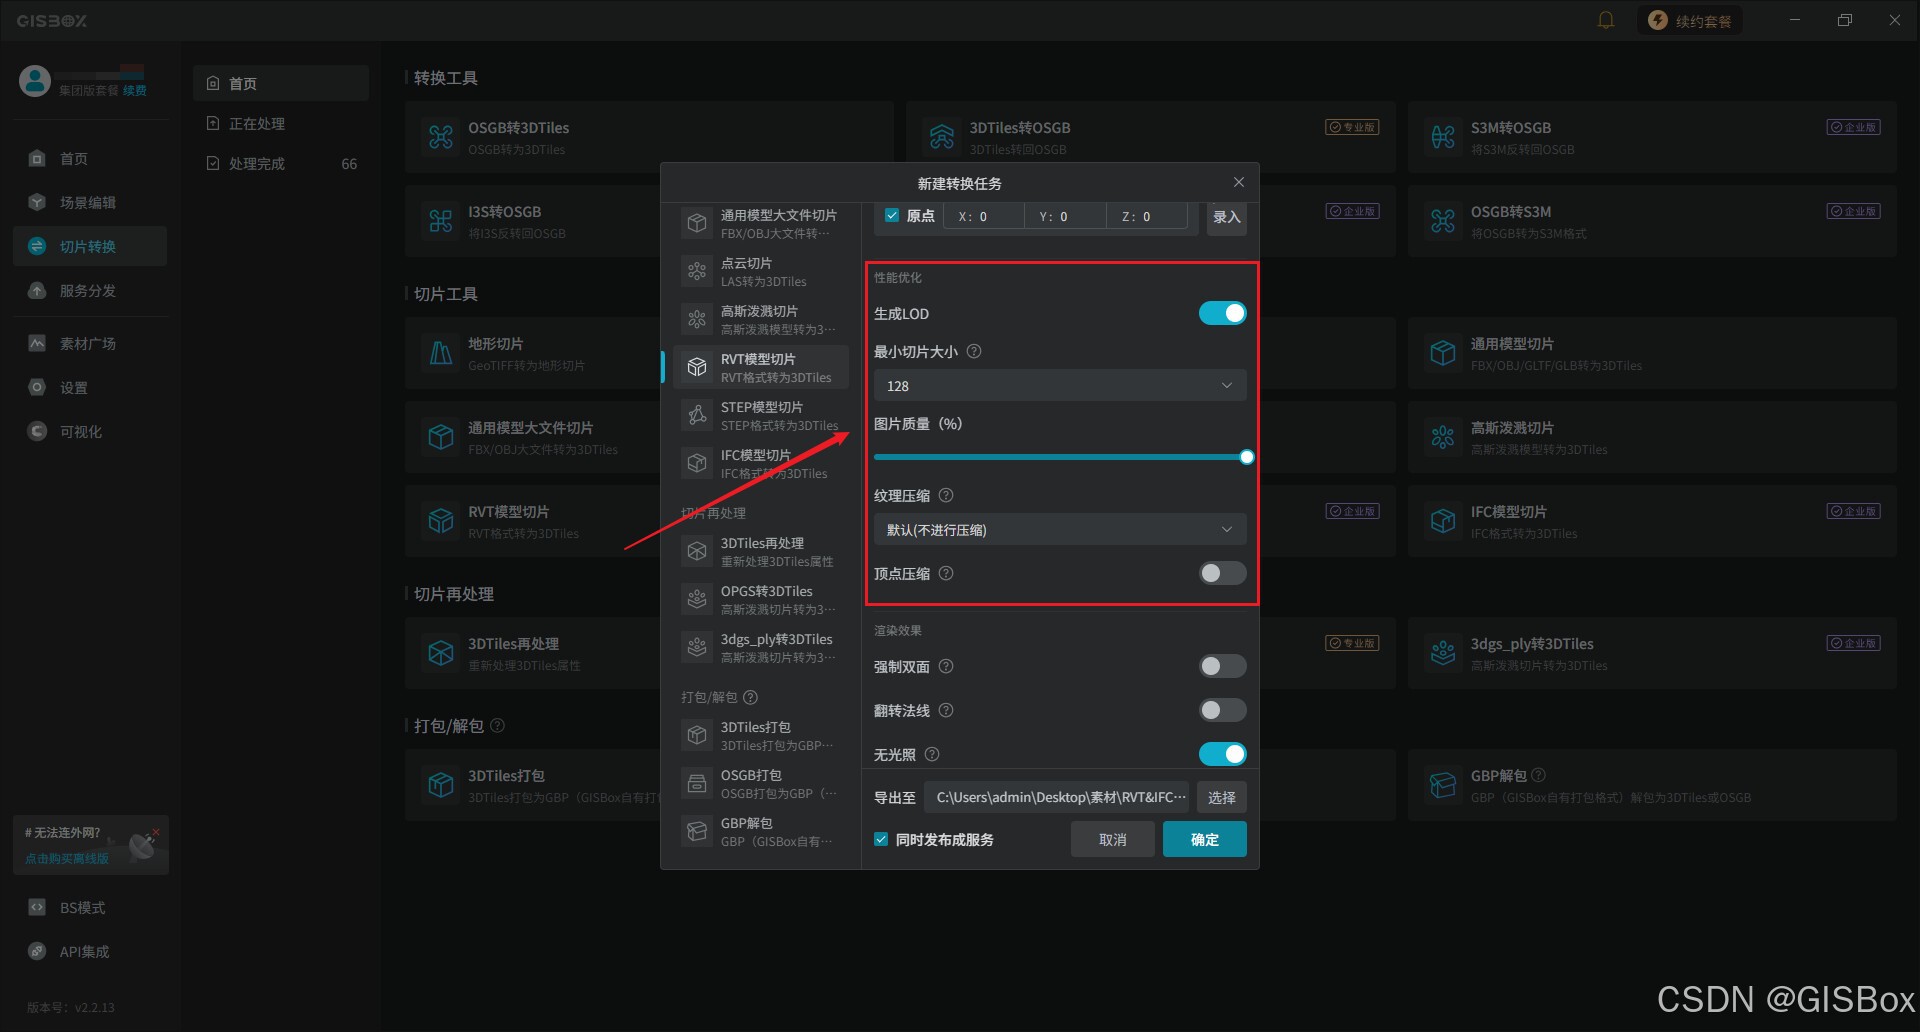Open 设置 settings in the sidebar
This screenshot has width=1920, height=1032.
coord(90,387)
